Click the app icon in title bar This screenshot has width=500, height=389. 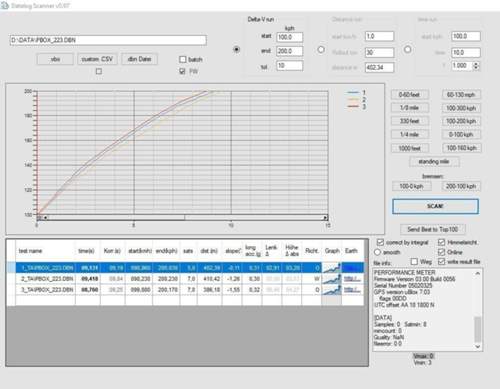click(5, 6)
